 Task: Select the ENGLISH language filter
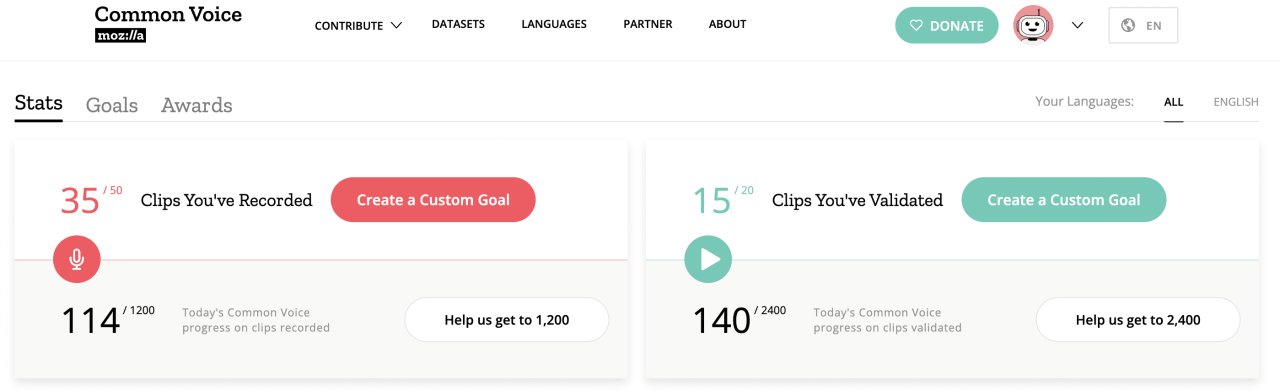1236,102
